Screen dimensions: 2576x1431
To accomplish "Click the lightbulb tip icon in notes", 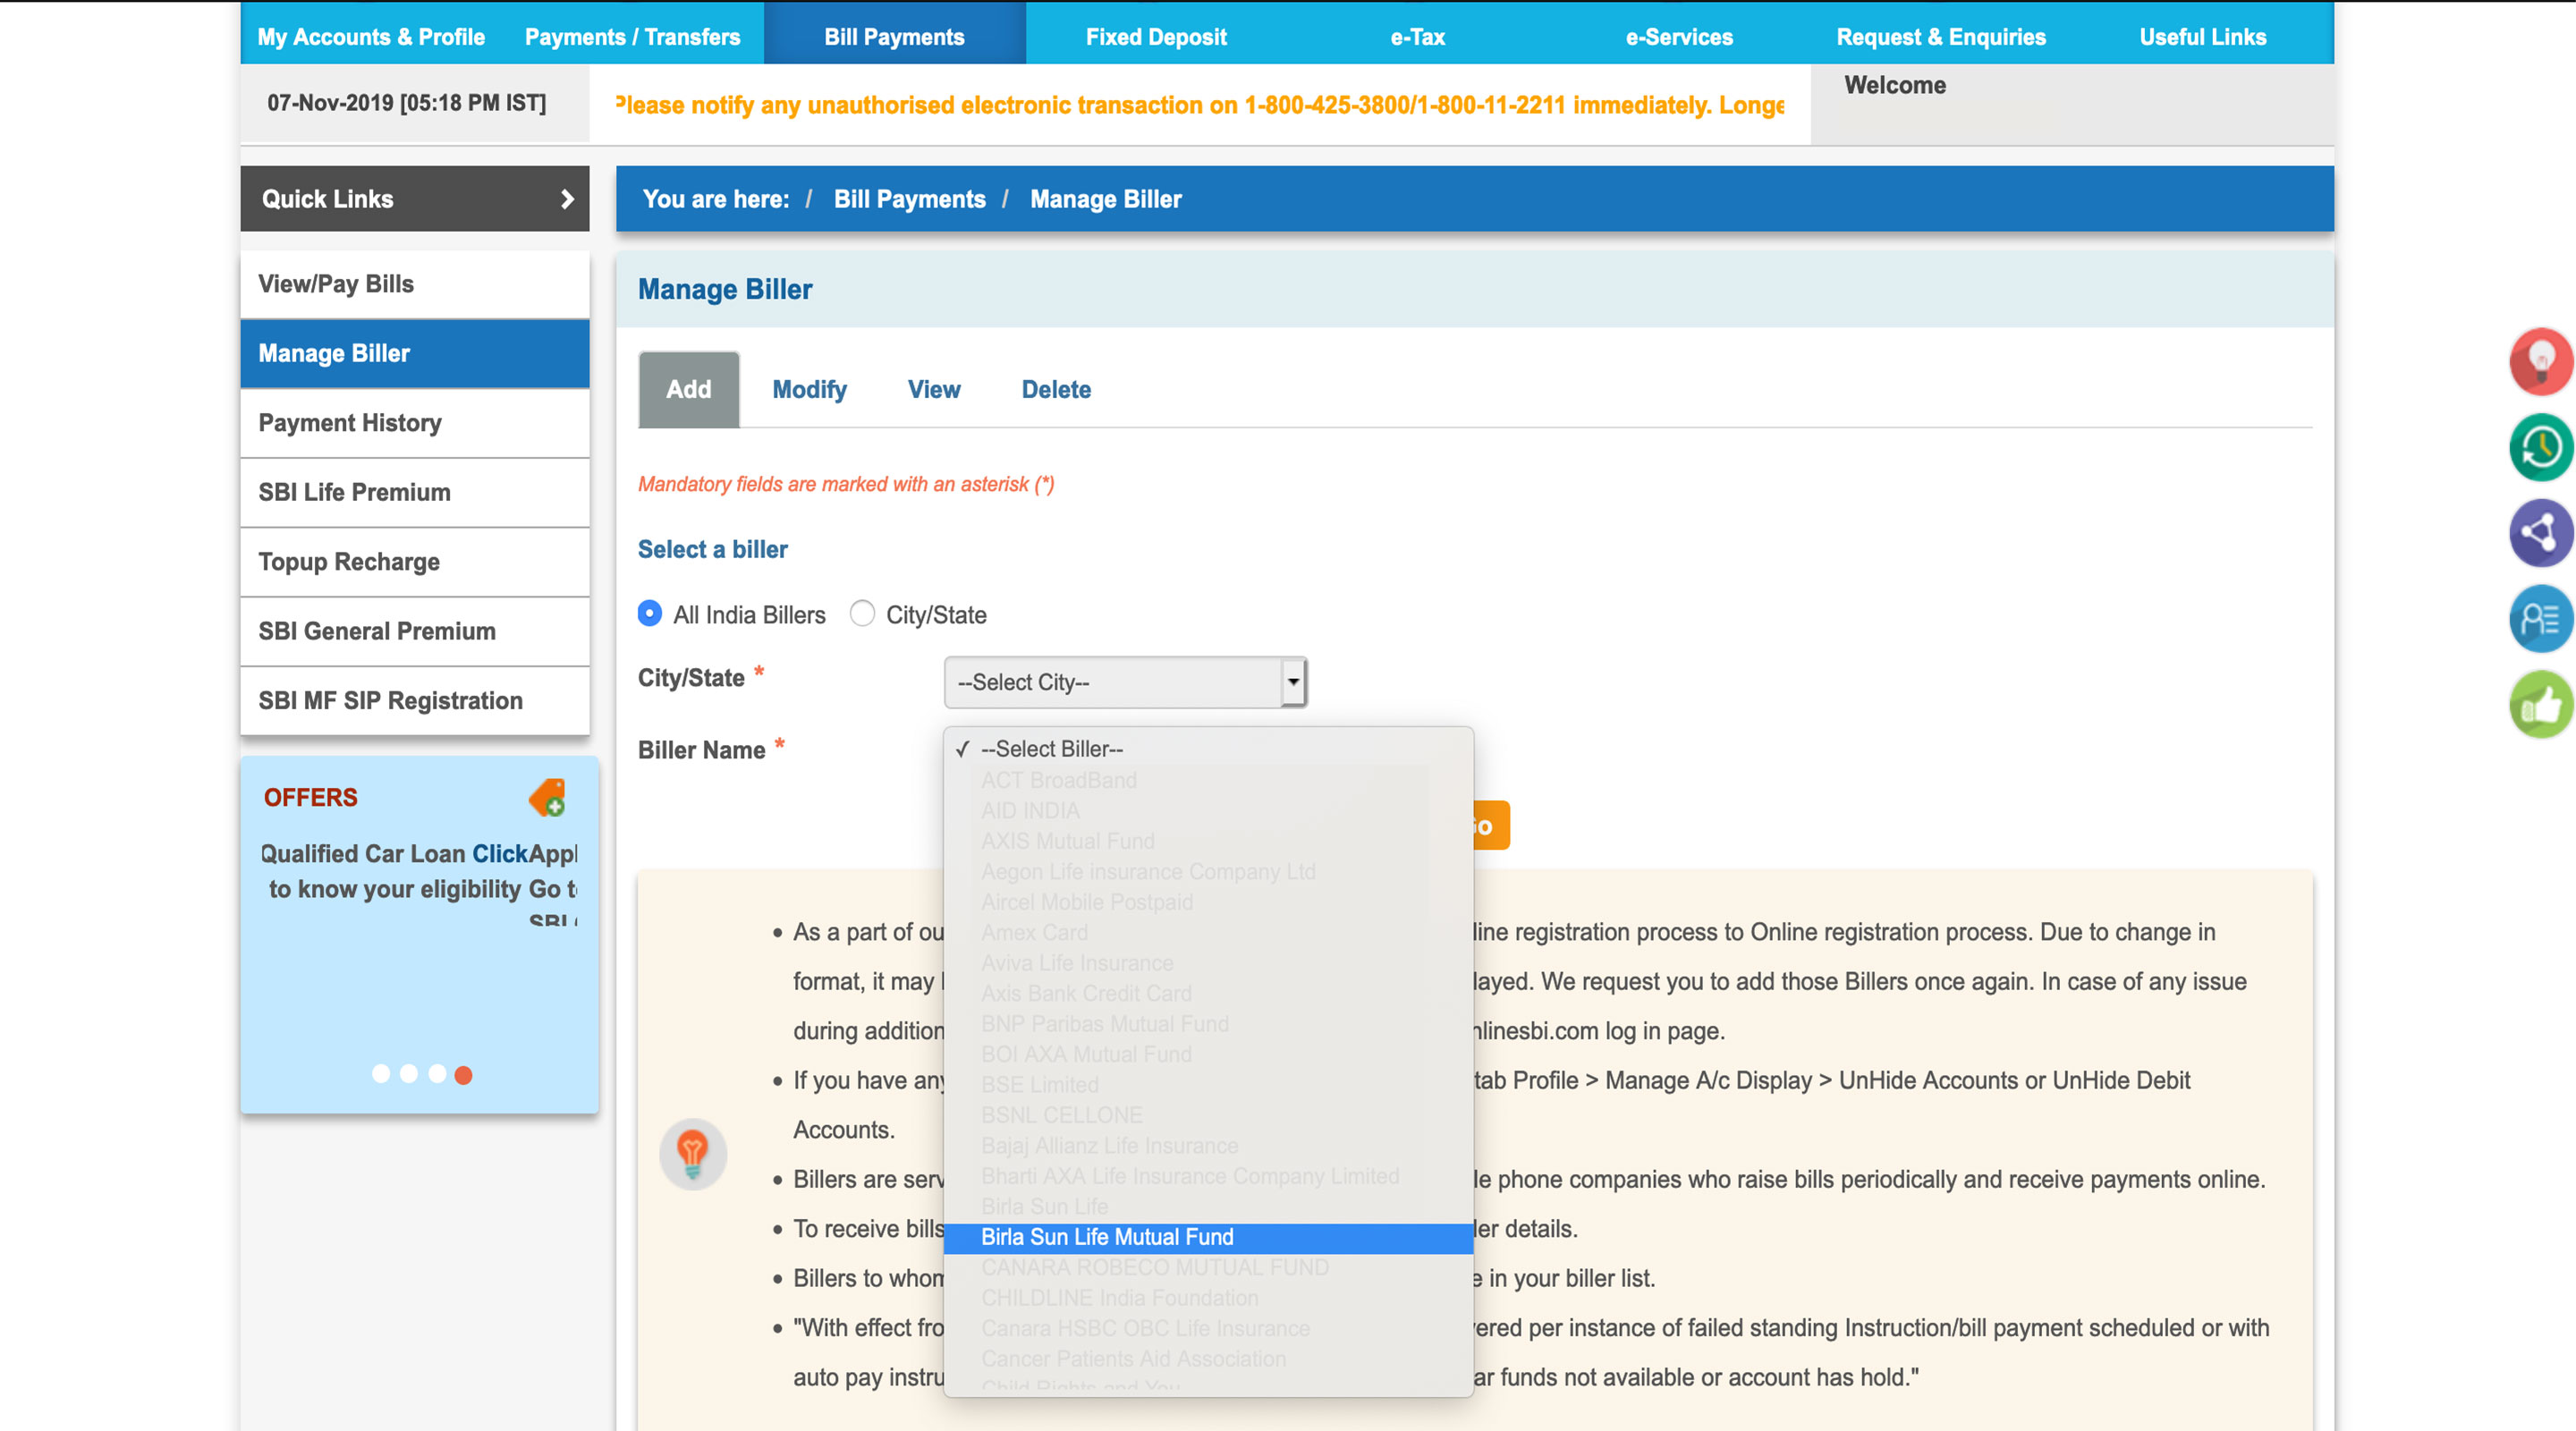I will (x=692, y=1153).
